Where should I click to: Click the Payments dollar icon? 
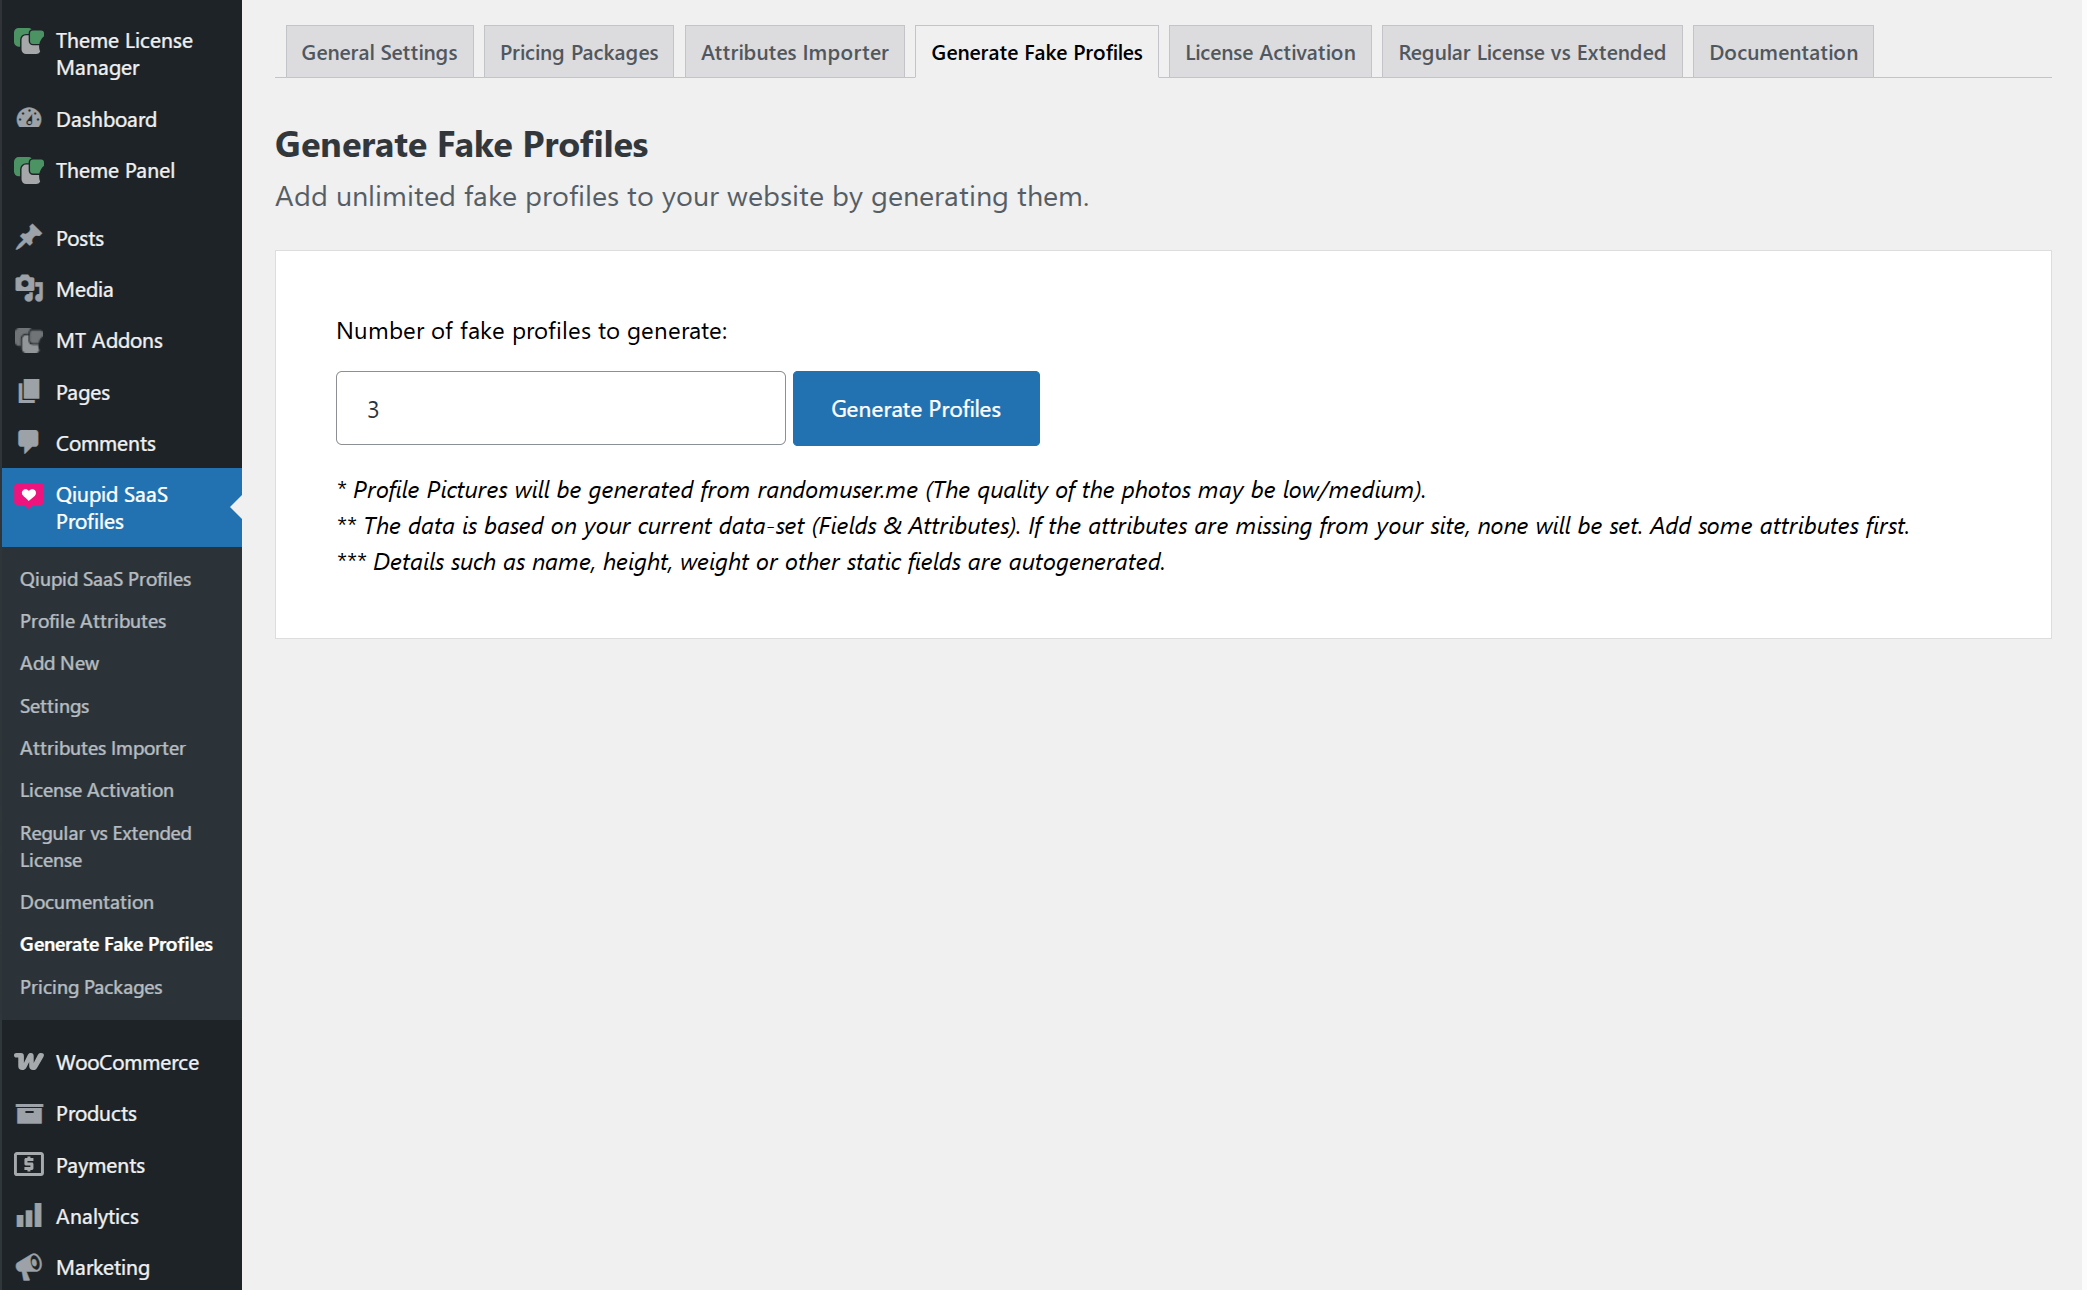click(x=29, y=1165)
